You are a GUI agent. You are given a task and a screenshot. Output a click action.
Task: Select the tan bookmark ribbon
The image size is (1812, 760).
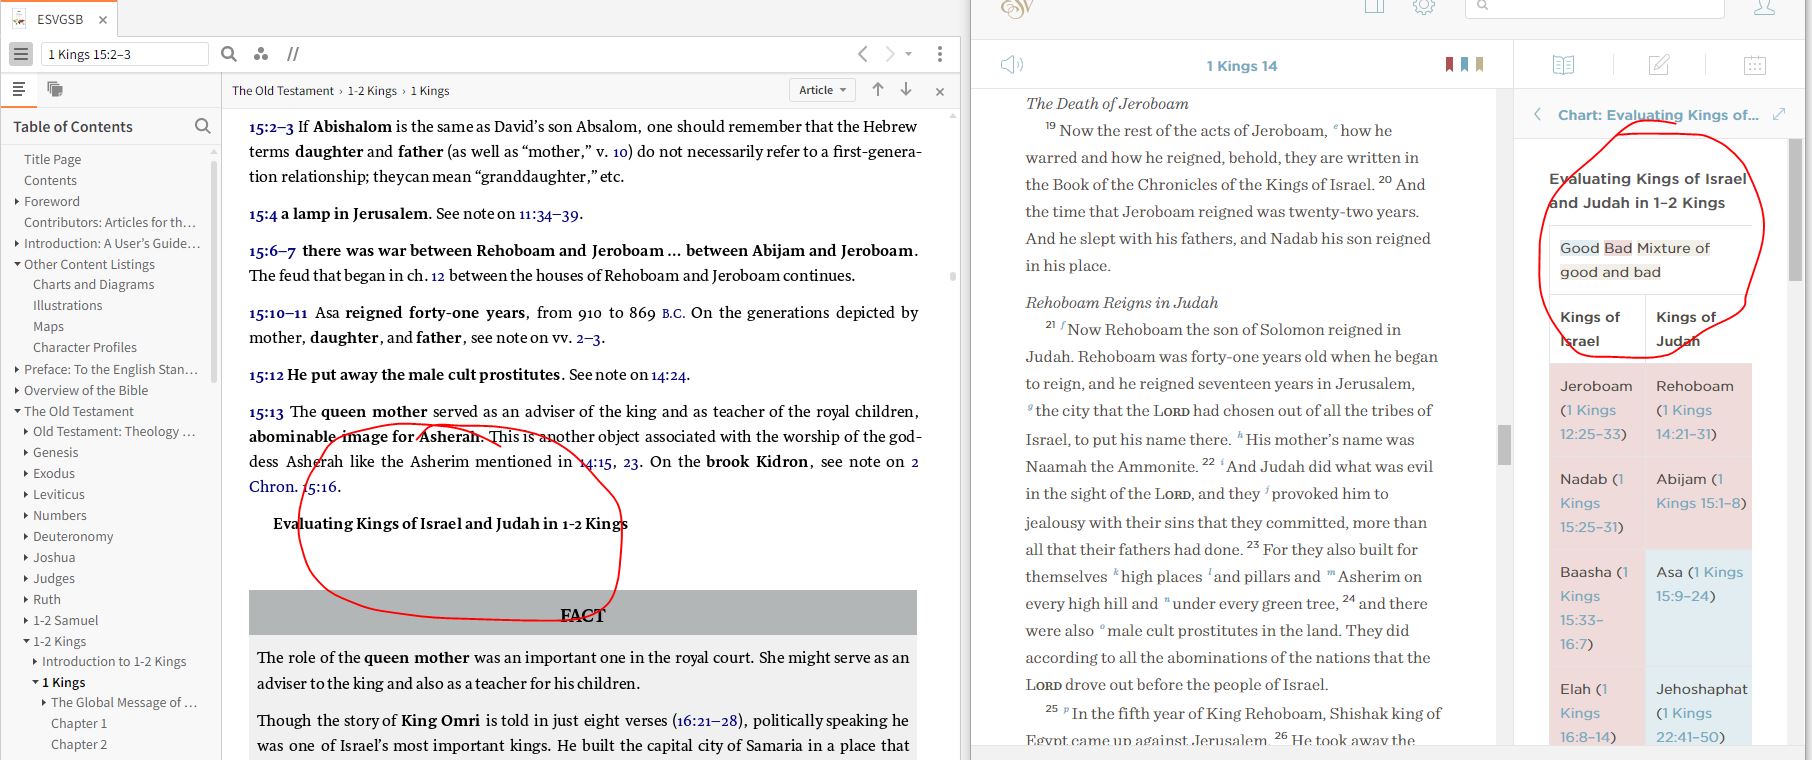(1479, 65)
